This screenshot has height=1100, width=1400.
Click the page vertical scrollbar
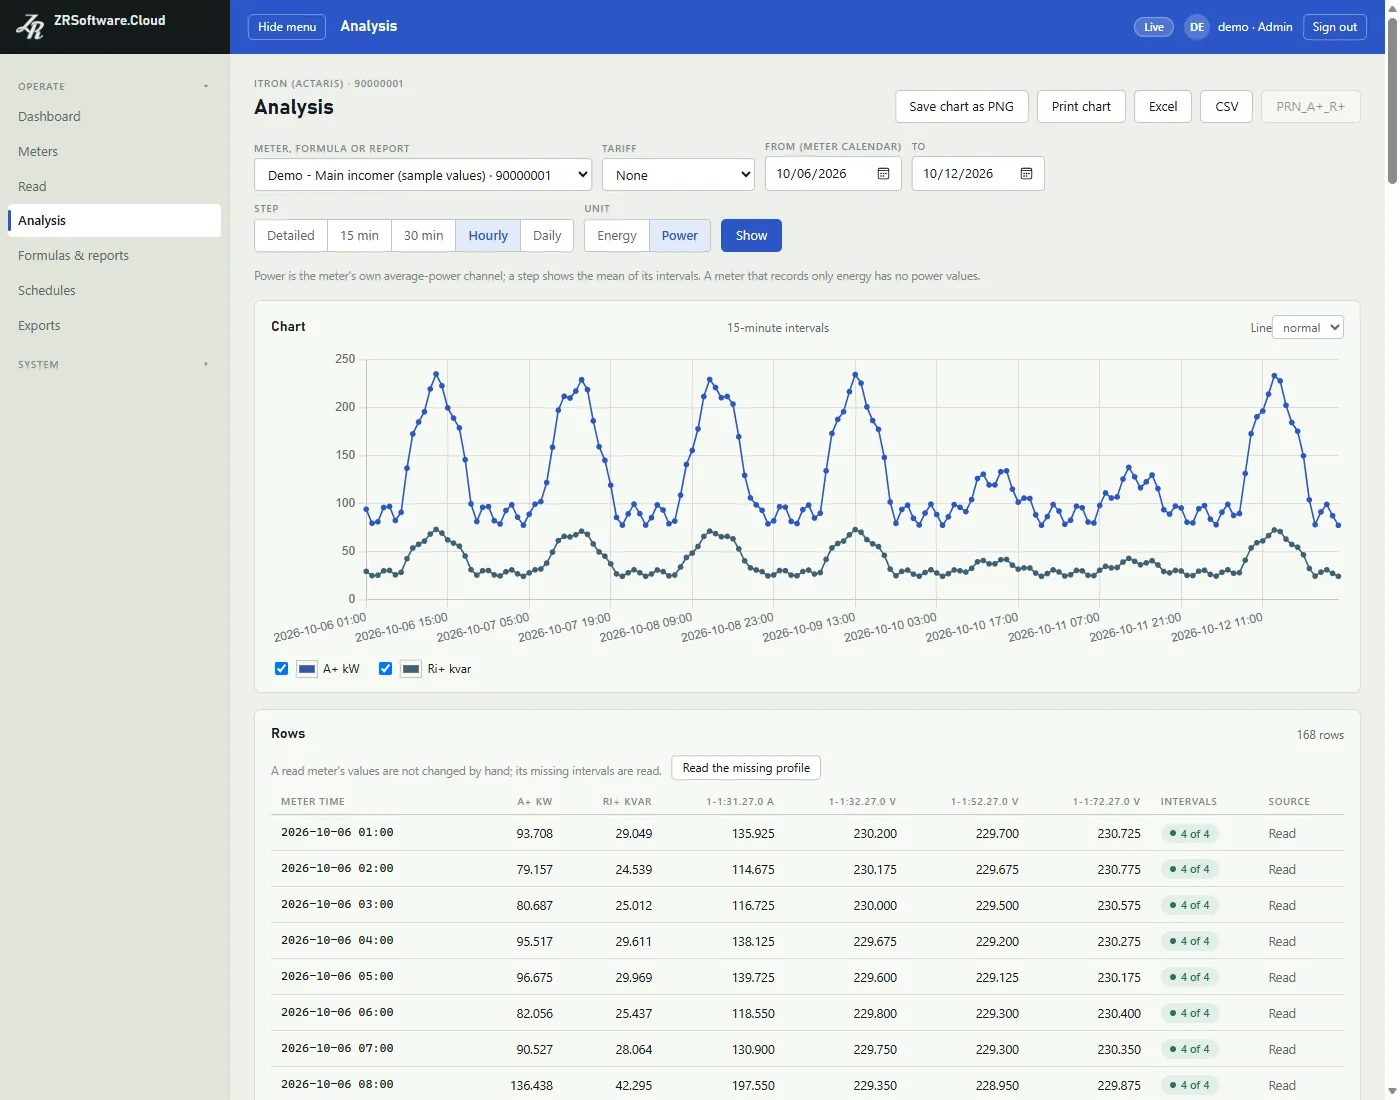click(1392, 100)
